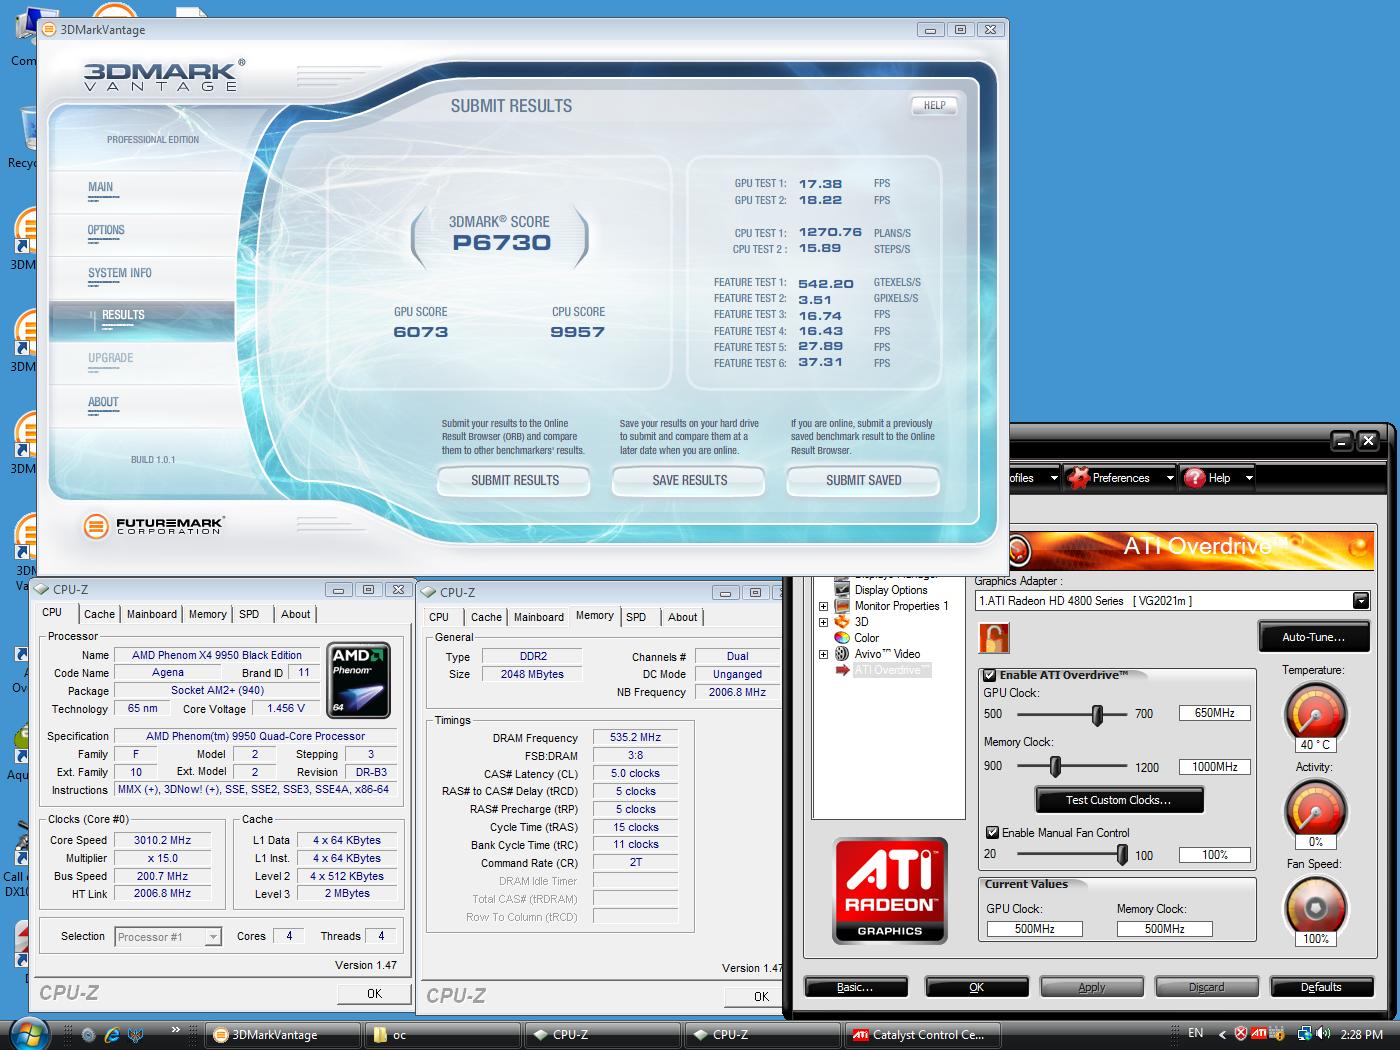Click the Avivo Video film reel icon
Viewport: 1400px width, 1050px height.
click(x=842, y=654)
